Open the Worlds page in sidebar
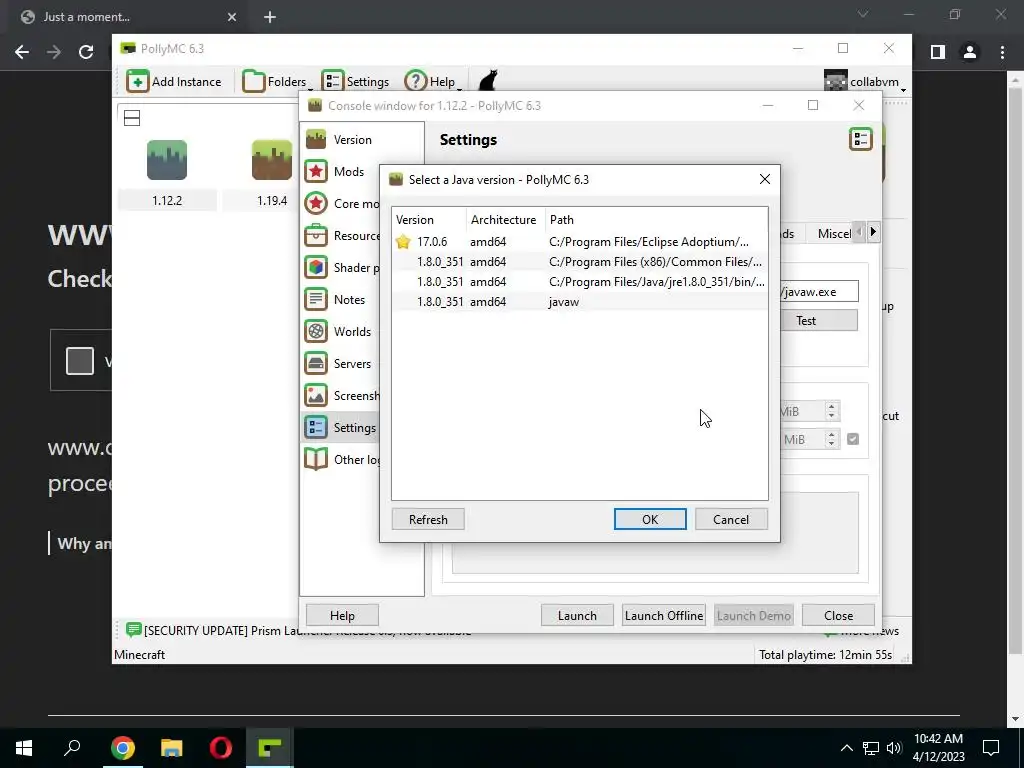The height and width of the screenshot is (768, 1024). pos(341,331)
